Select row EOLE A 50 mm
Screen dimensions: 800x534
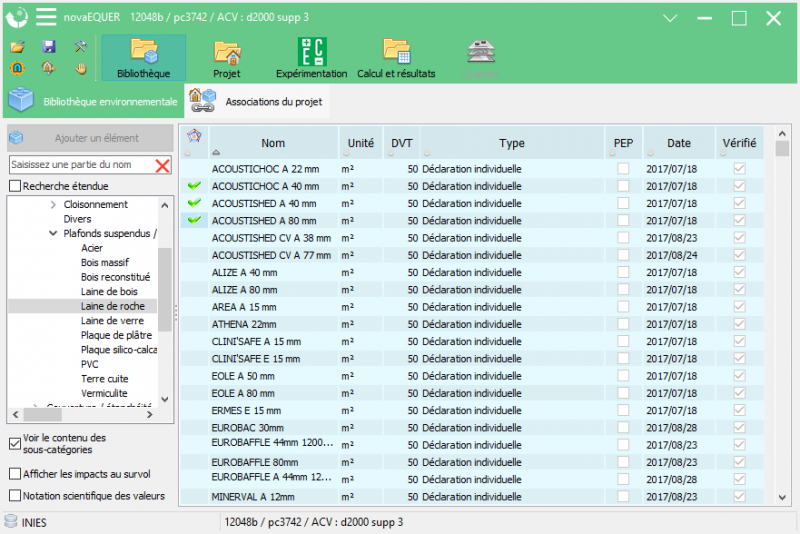[472, 376]
